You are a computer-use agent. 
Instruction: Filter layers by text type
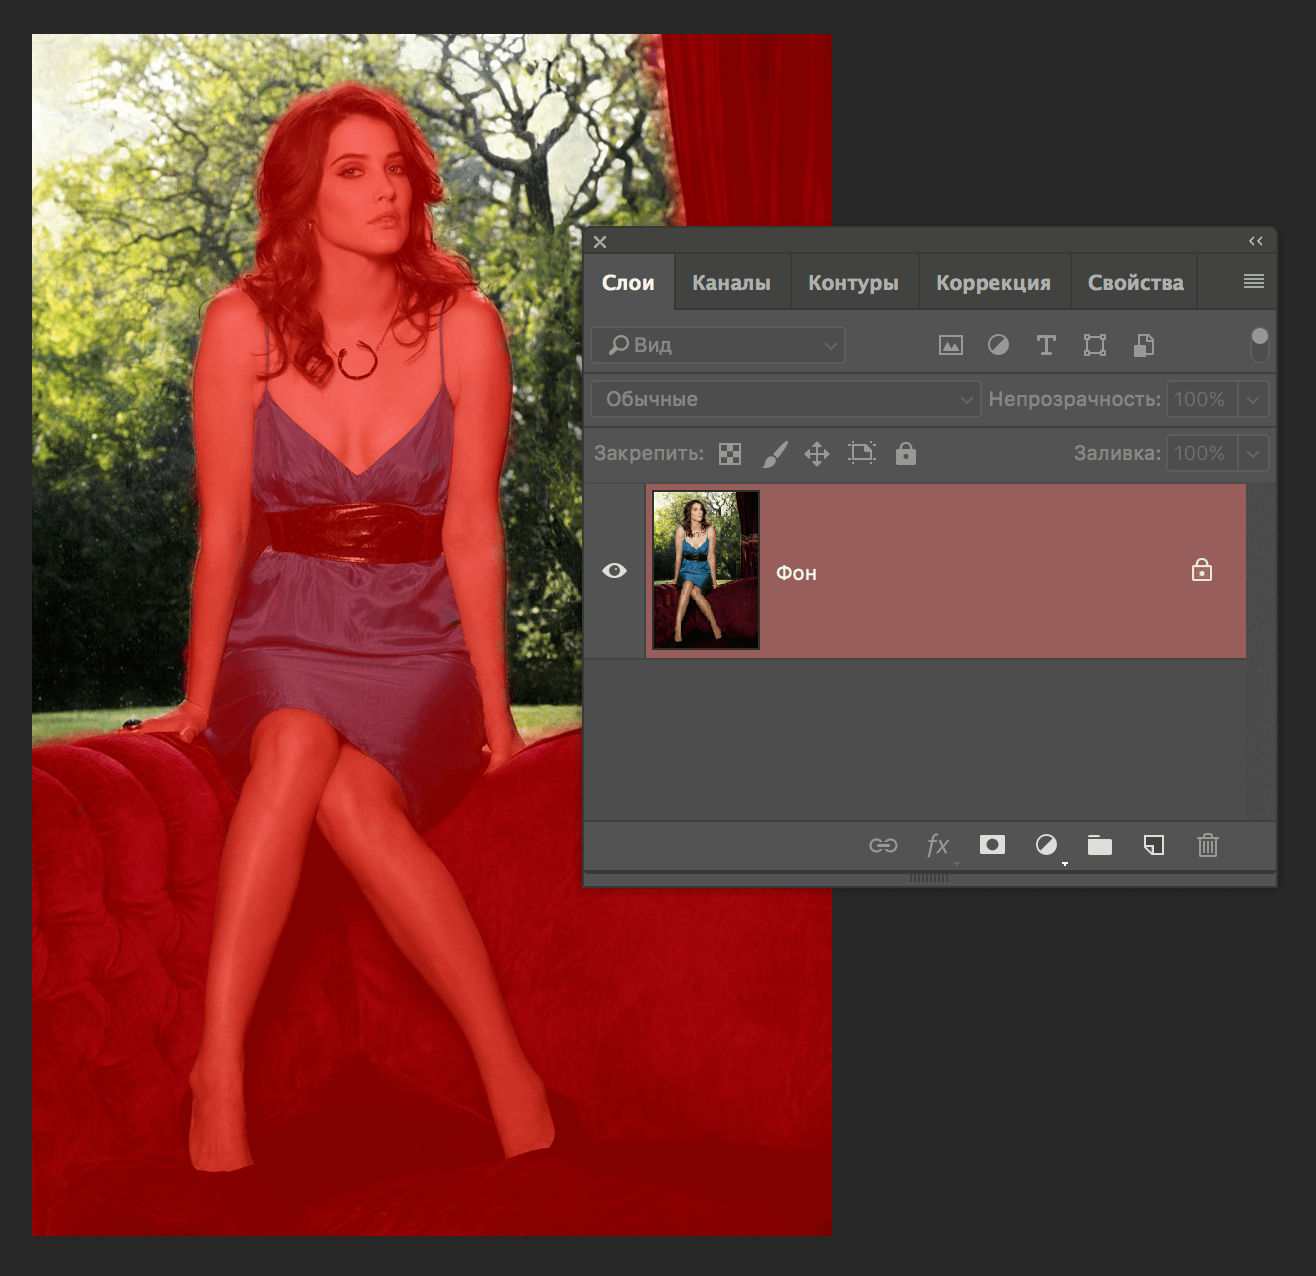(x=1046, y=345)
